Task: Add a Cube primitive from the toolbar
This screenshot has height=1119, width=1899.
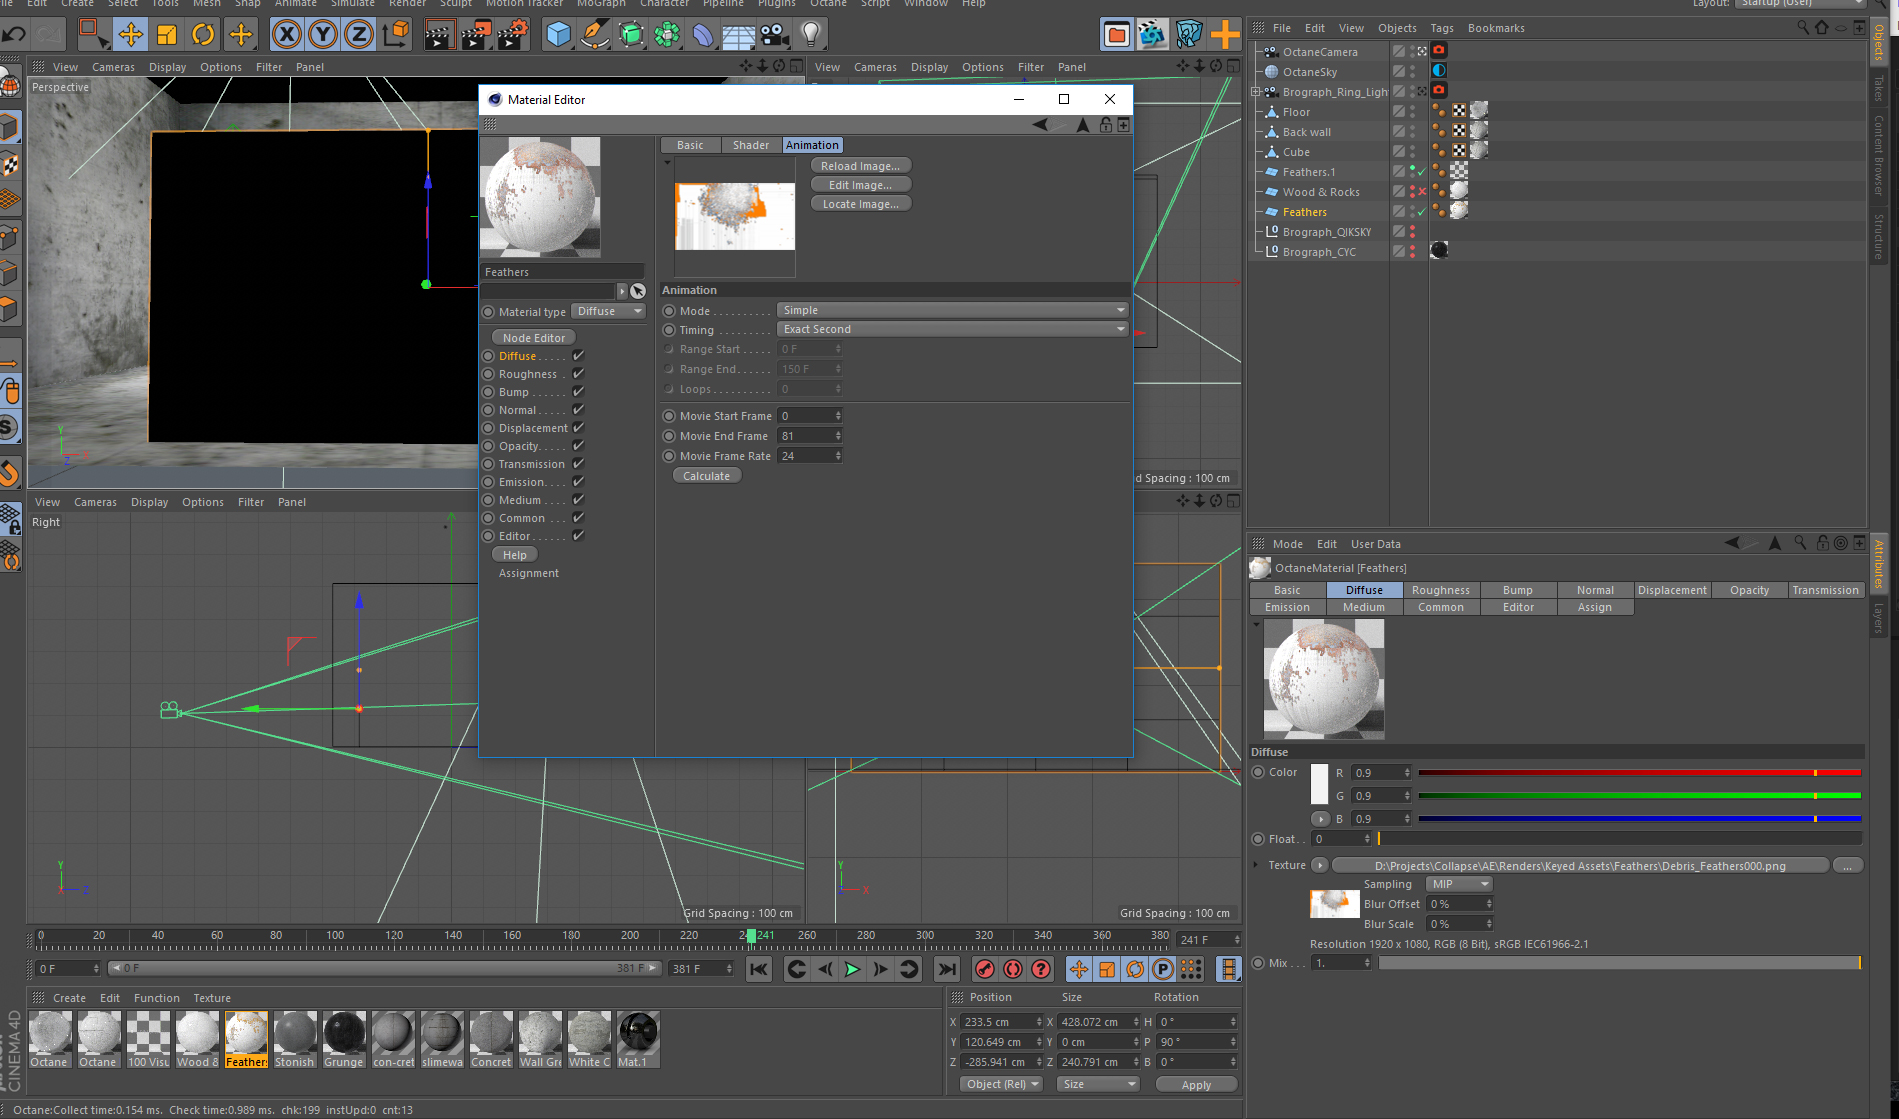Action: [558, 35]
